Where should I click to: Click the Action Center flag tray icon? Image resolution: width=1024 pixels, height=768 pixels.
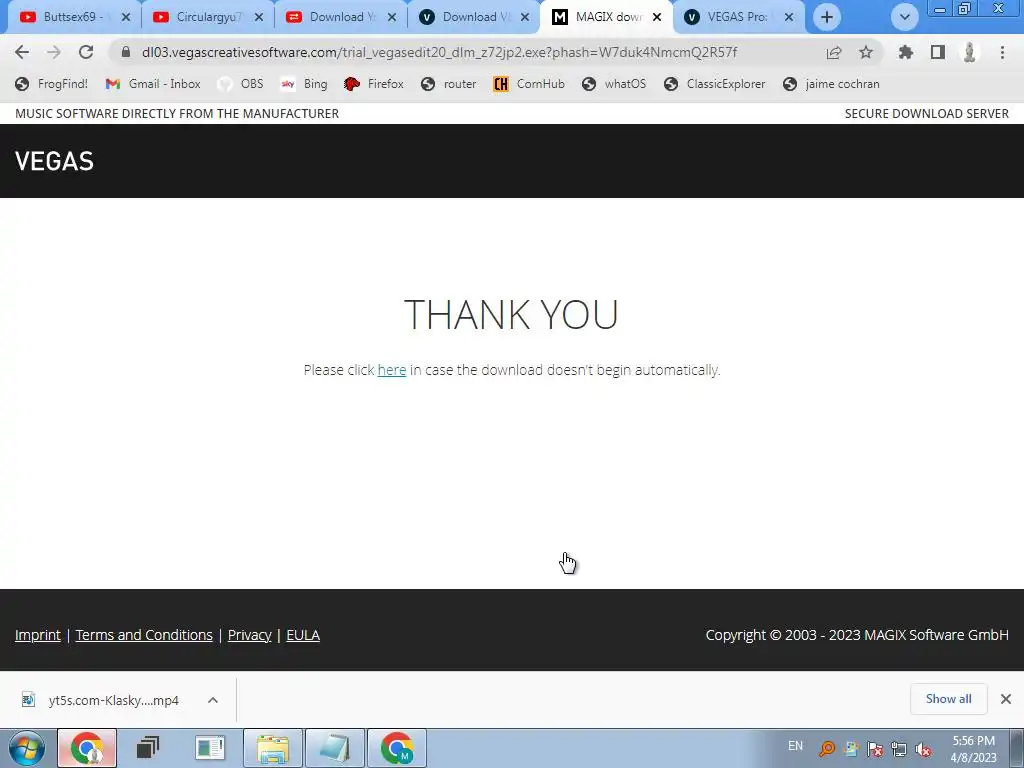click(875, 749)
